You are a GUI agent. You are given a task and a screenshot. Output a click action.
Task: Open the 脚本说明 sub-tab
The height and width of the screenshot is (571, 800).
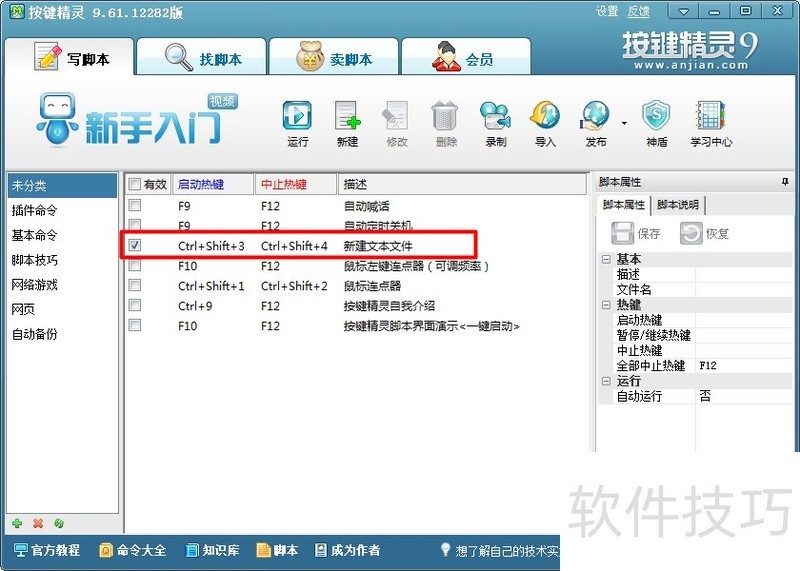[x=678, y=205]
